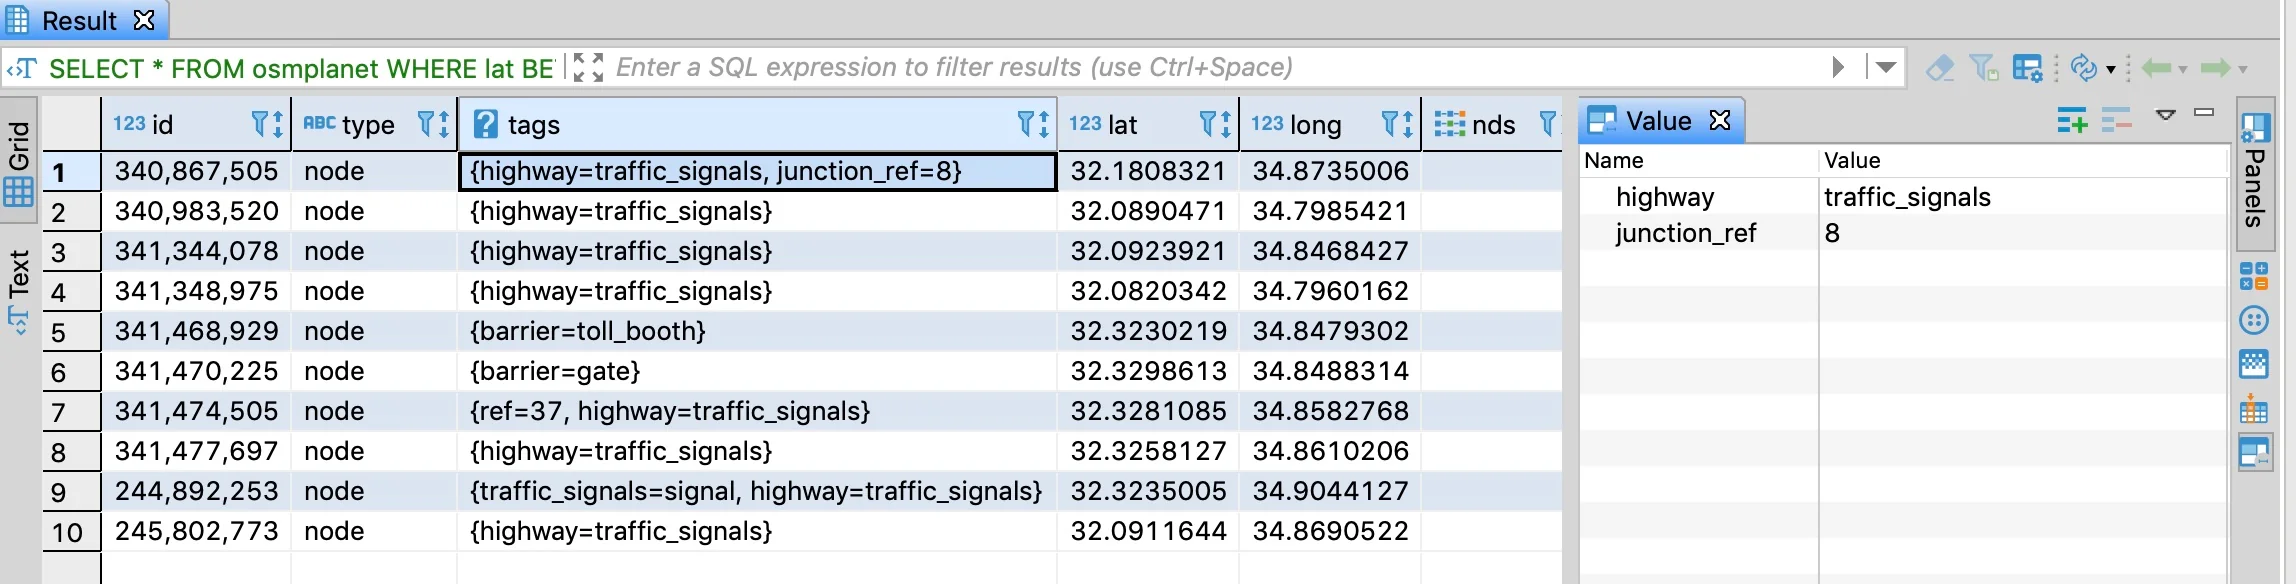Click the custom filter settings icon
The width and height of the screenshot is (2296, 584).
pyautogui.click(x=2027, y=68)
